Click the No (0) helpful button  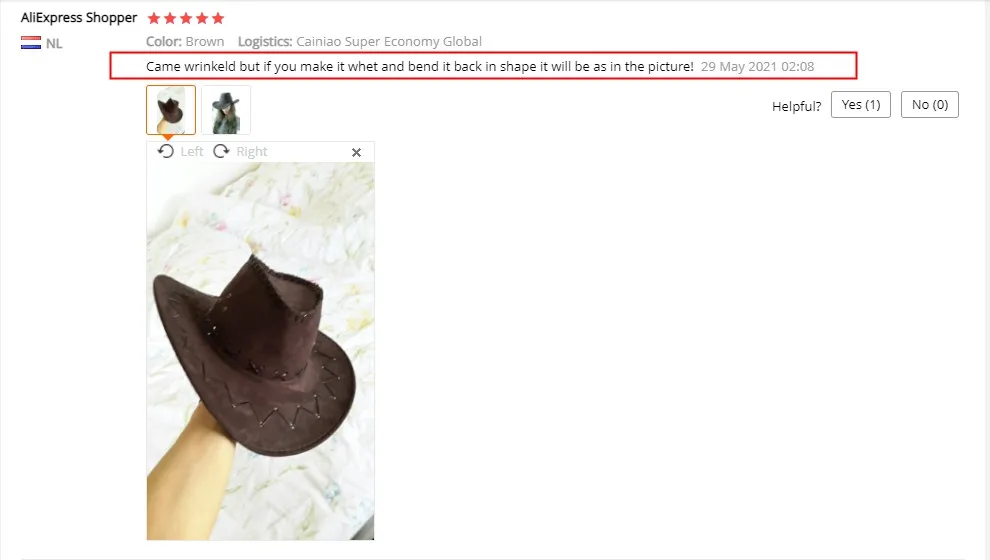click(x=929, y=104)
